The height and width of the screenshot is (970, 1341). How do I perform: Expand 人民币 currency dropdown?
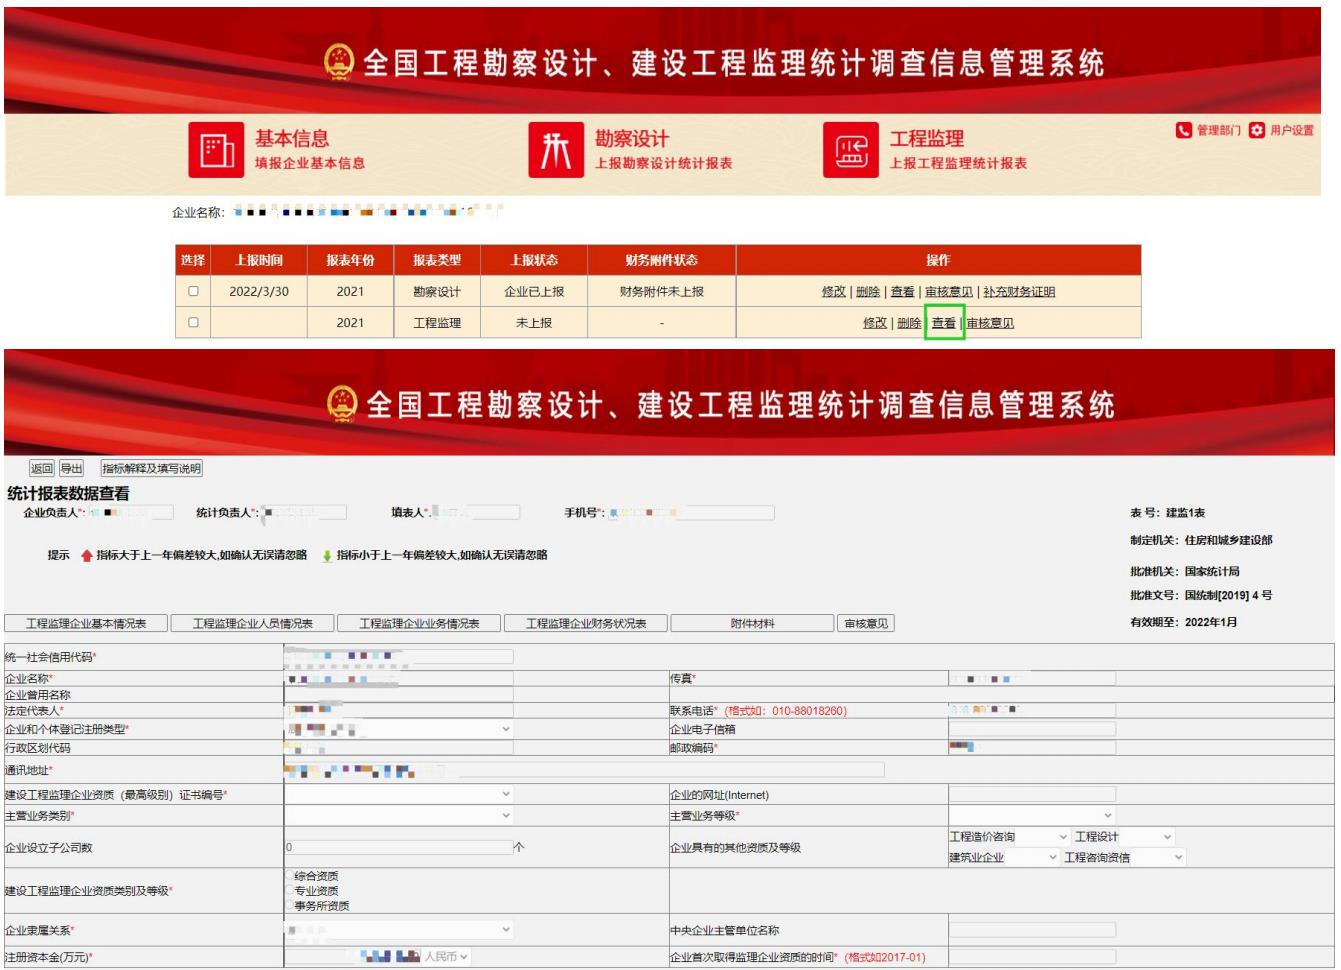pos(446,957)
